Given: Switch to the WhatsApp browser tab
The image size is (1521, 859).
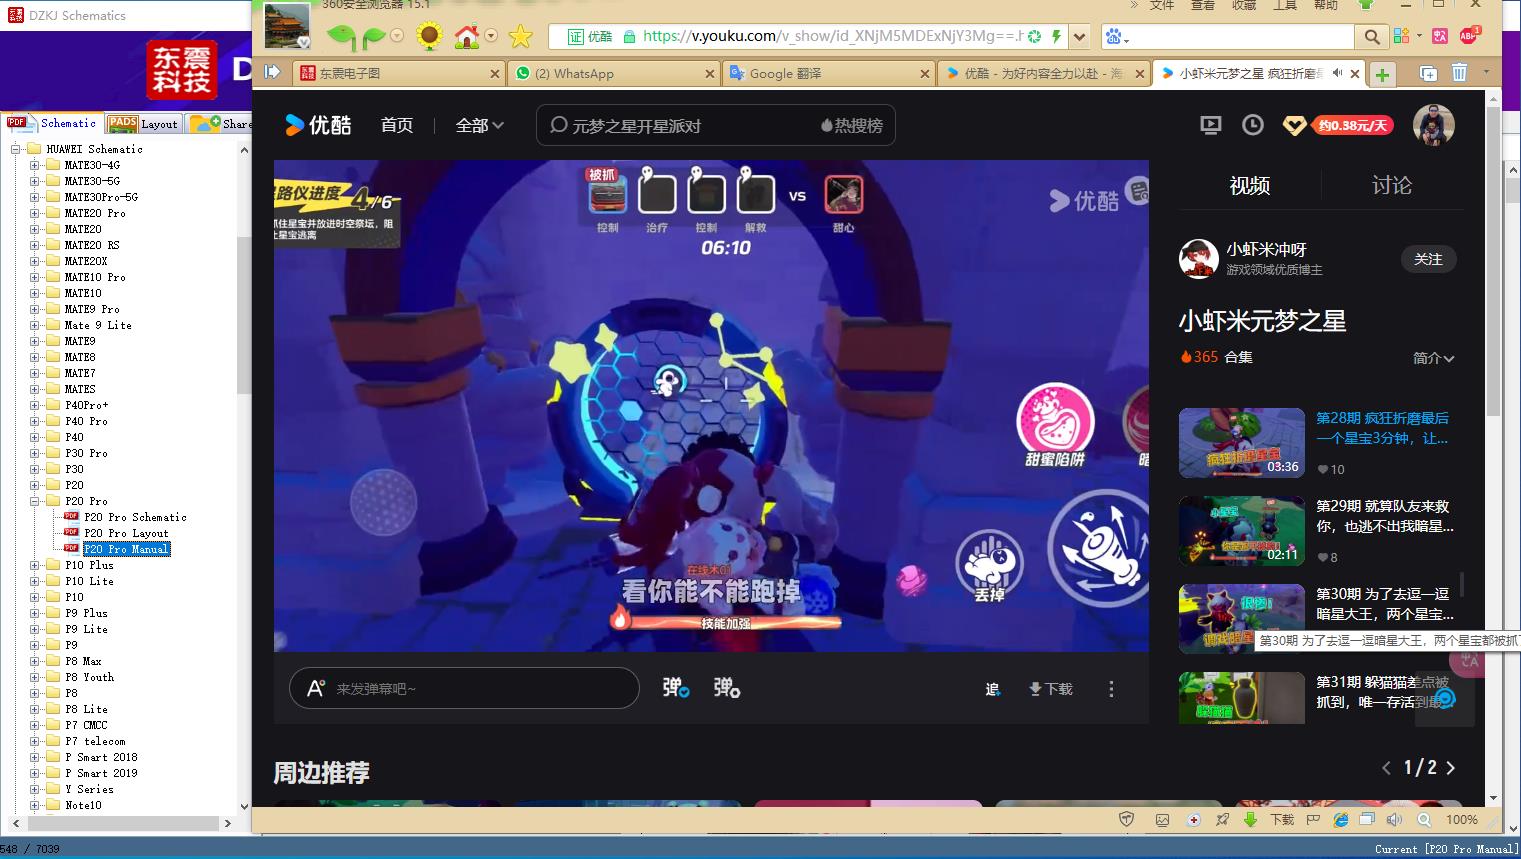Looking at the screenshot, I should pyautogui.click(x=613, y=73).
